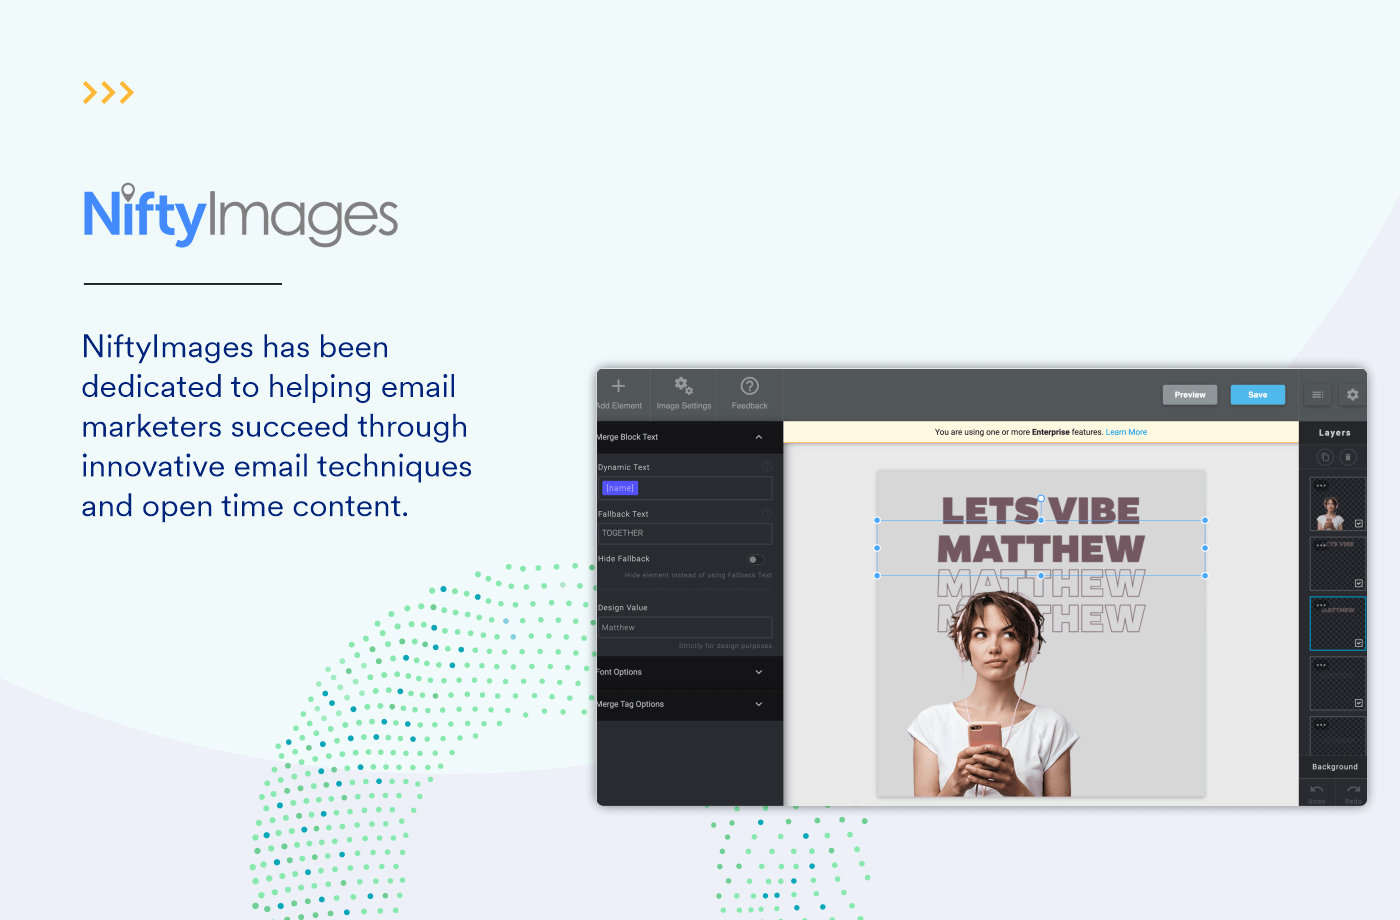1400x920 pixels.
Task: Toggle visibility checkbox on woman photo layer
Action: coord(1359,524)
